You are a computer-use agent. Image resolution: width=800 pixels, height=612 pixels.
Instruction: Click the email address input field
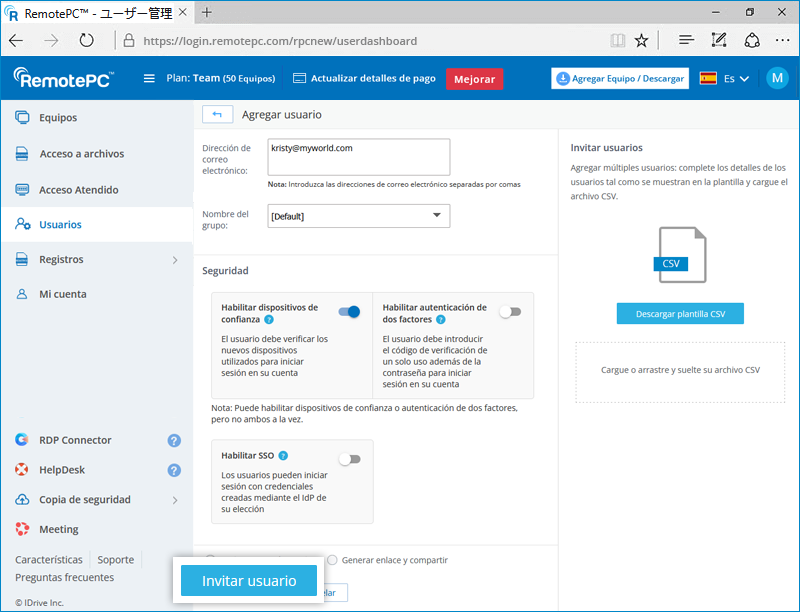point(359,157)
